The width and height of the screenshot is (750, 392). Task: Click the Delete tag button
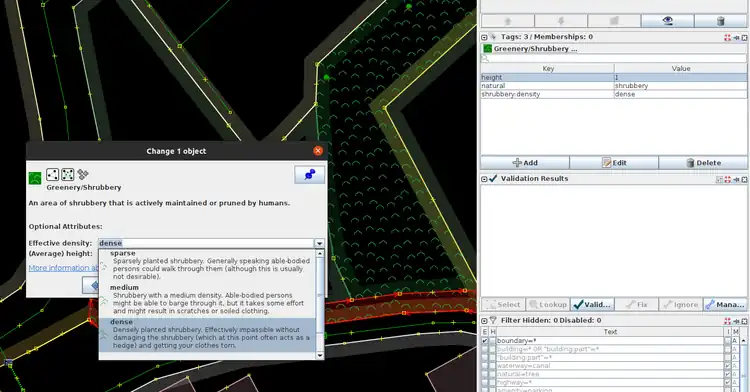pyautogui.click(x=703, y=163)
